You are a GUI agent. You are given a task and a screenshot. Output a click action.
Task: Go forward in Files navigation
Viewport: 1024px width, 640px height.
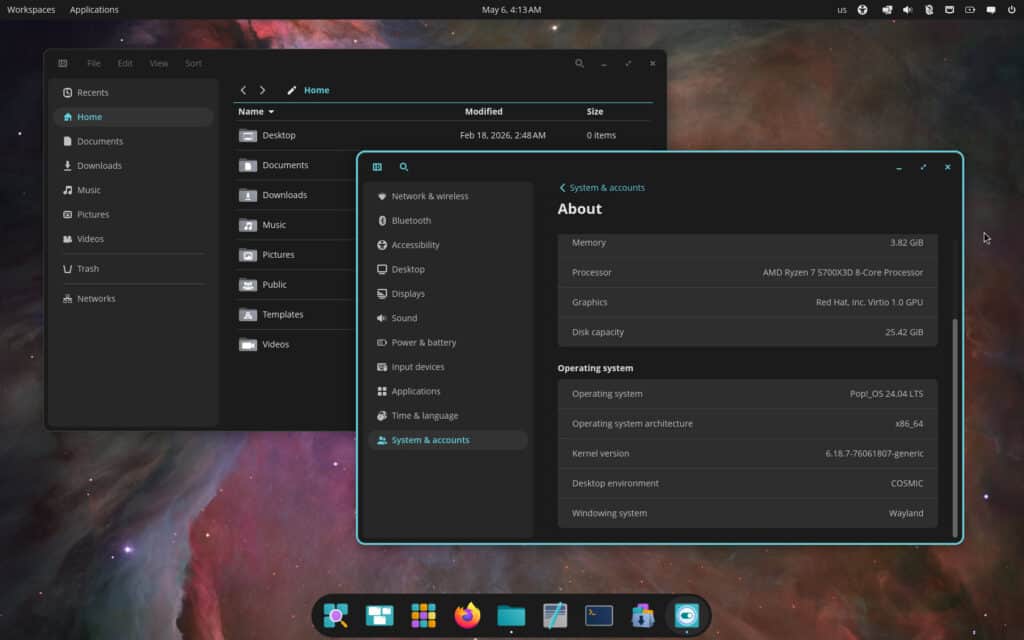point(263,90)
